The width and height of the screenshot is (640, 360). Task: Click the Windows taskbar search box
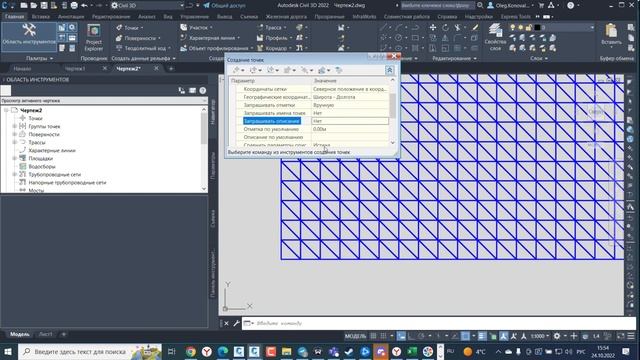[x=90, y=351]
